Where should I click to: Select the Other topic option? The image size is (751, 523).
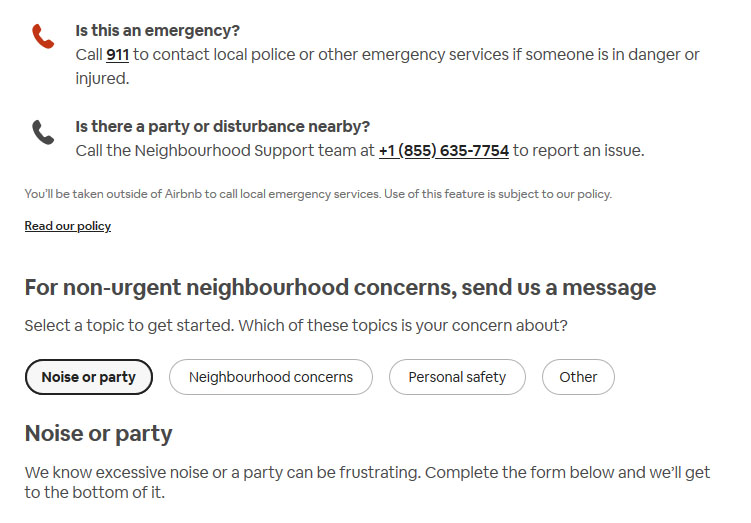click(x=578, y=377)
